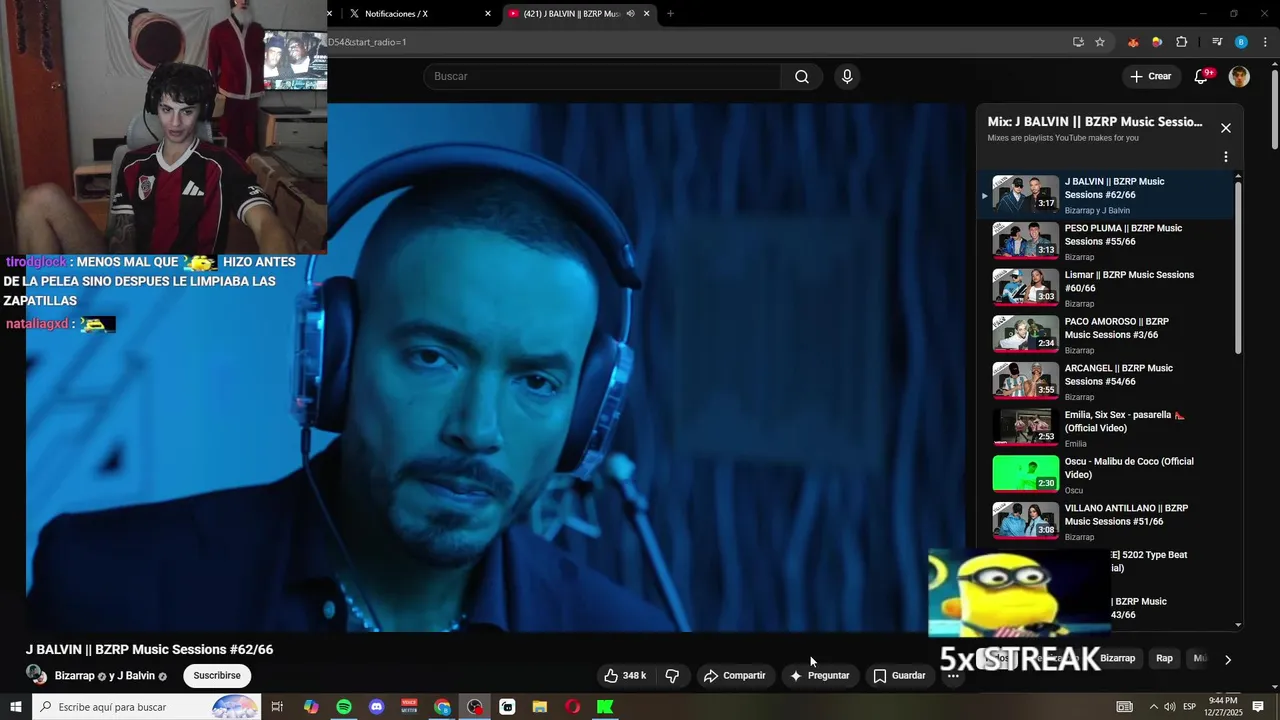Image resolution: width=1280 pixels, height=720 pixels.
Task: Open the colorful balloons extension icon
Action: pos(1157,42)
